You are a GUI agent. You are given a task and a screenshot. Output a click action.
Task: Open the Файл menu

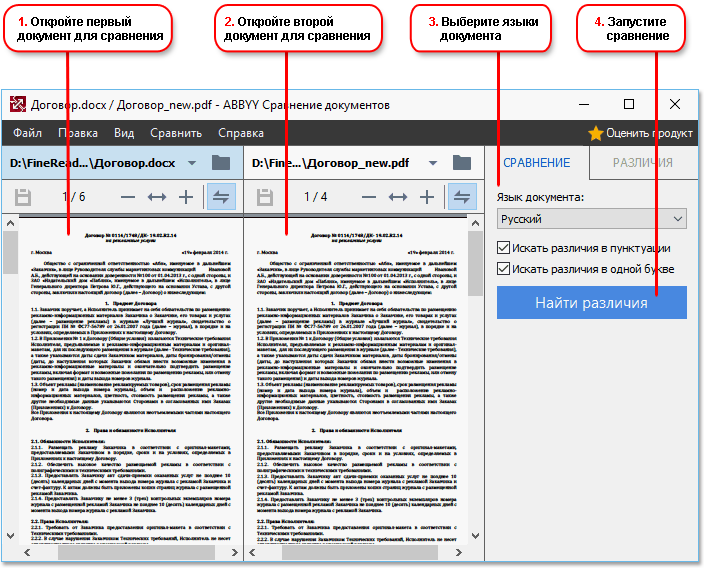(x=27, y=133)
